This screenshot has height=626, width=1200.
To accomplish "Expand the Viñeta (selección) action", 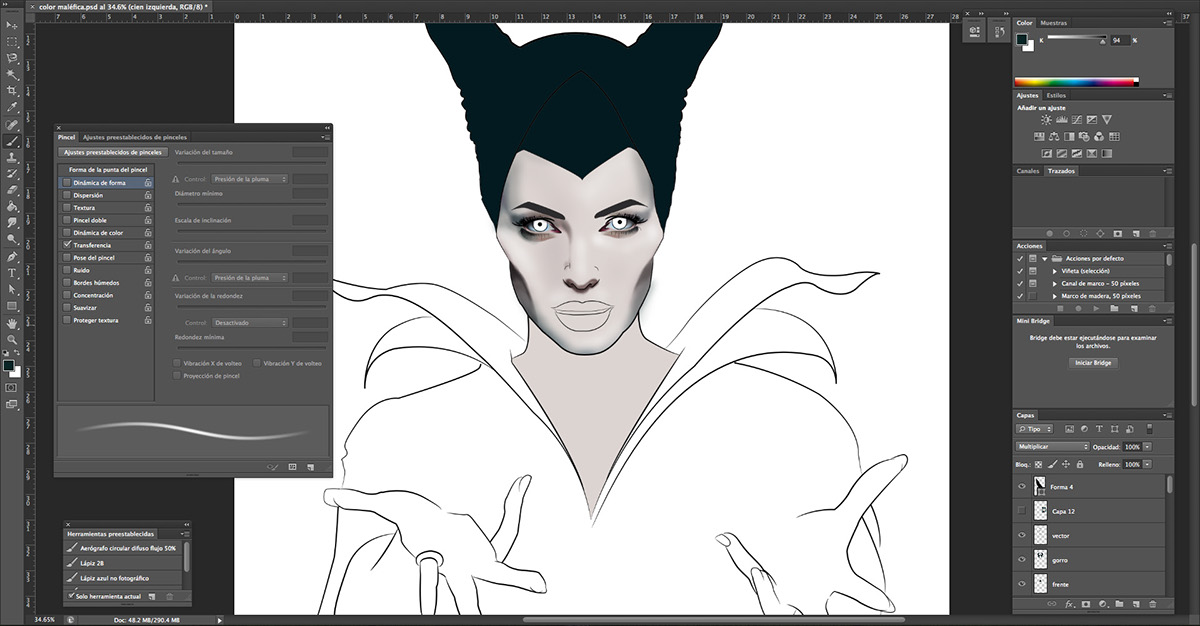I will click(1054, 271).
